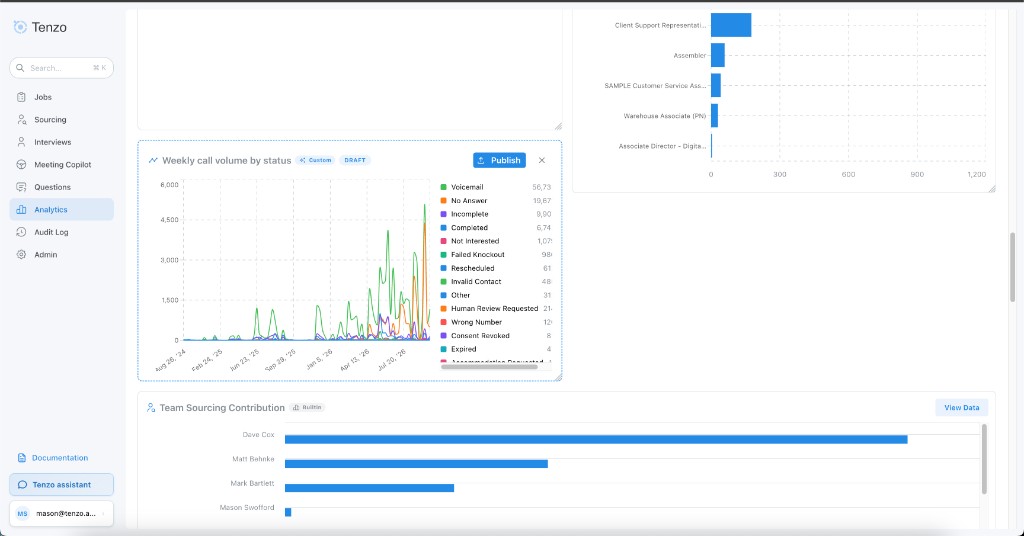Click the Assembler bar

718,55
